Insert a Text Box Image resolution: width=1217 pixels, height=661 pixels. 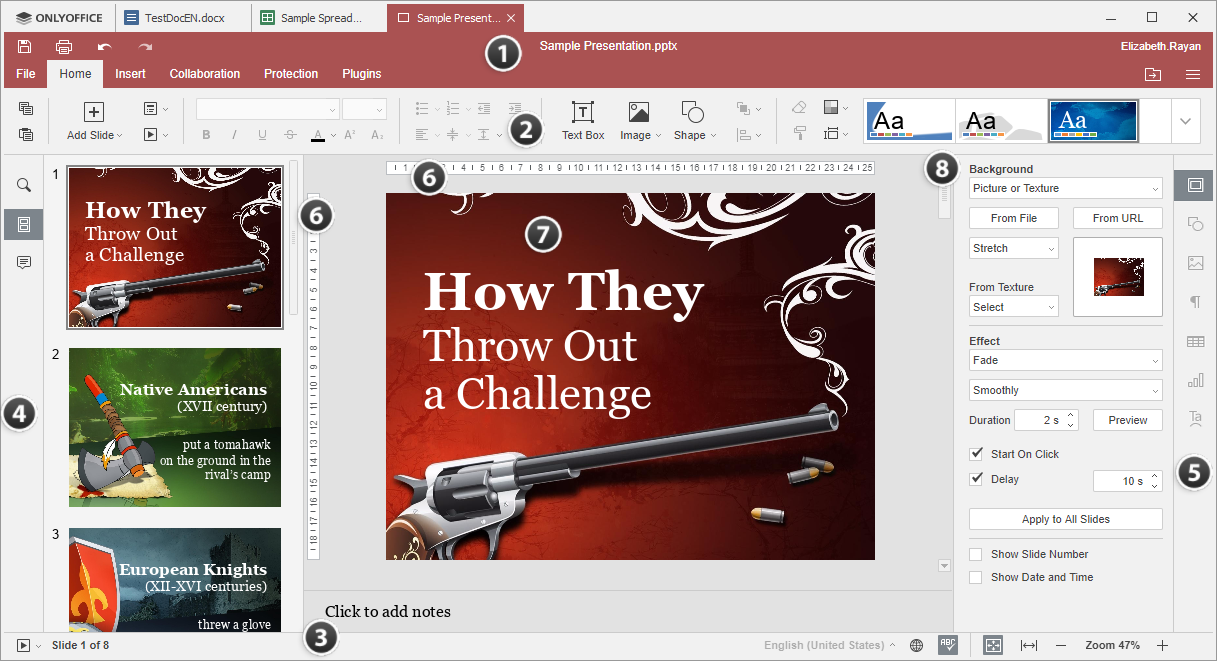(582, 120)
